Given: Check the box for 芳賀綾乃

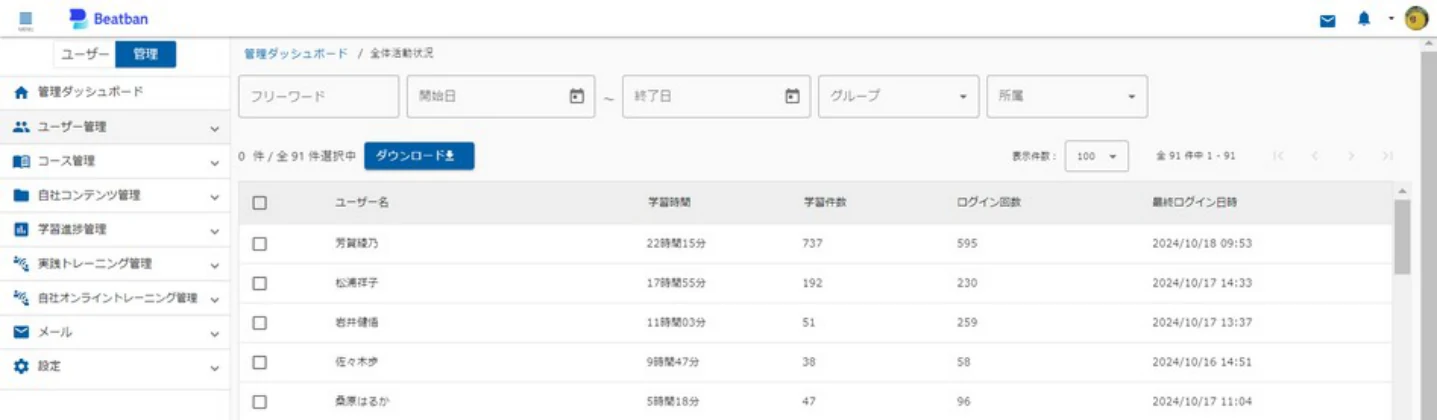Looking at the screenshot, I should coord(260,243).
